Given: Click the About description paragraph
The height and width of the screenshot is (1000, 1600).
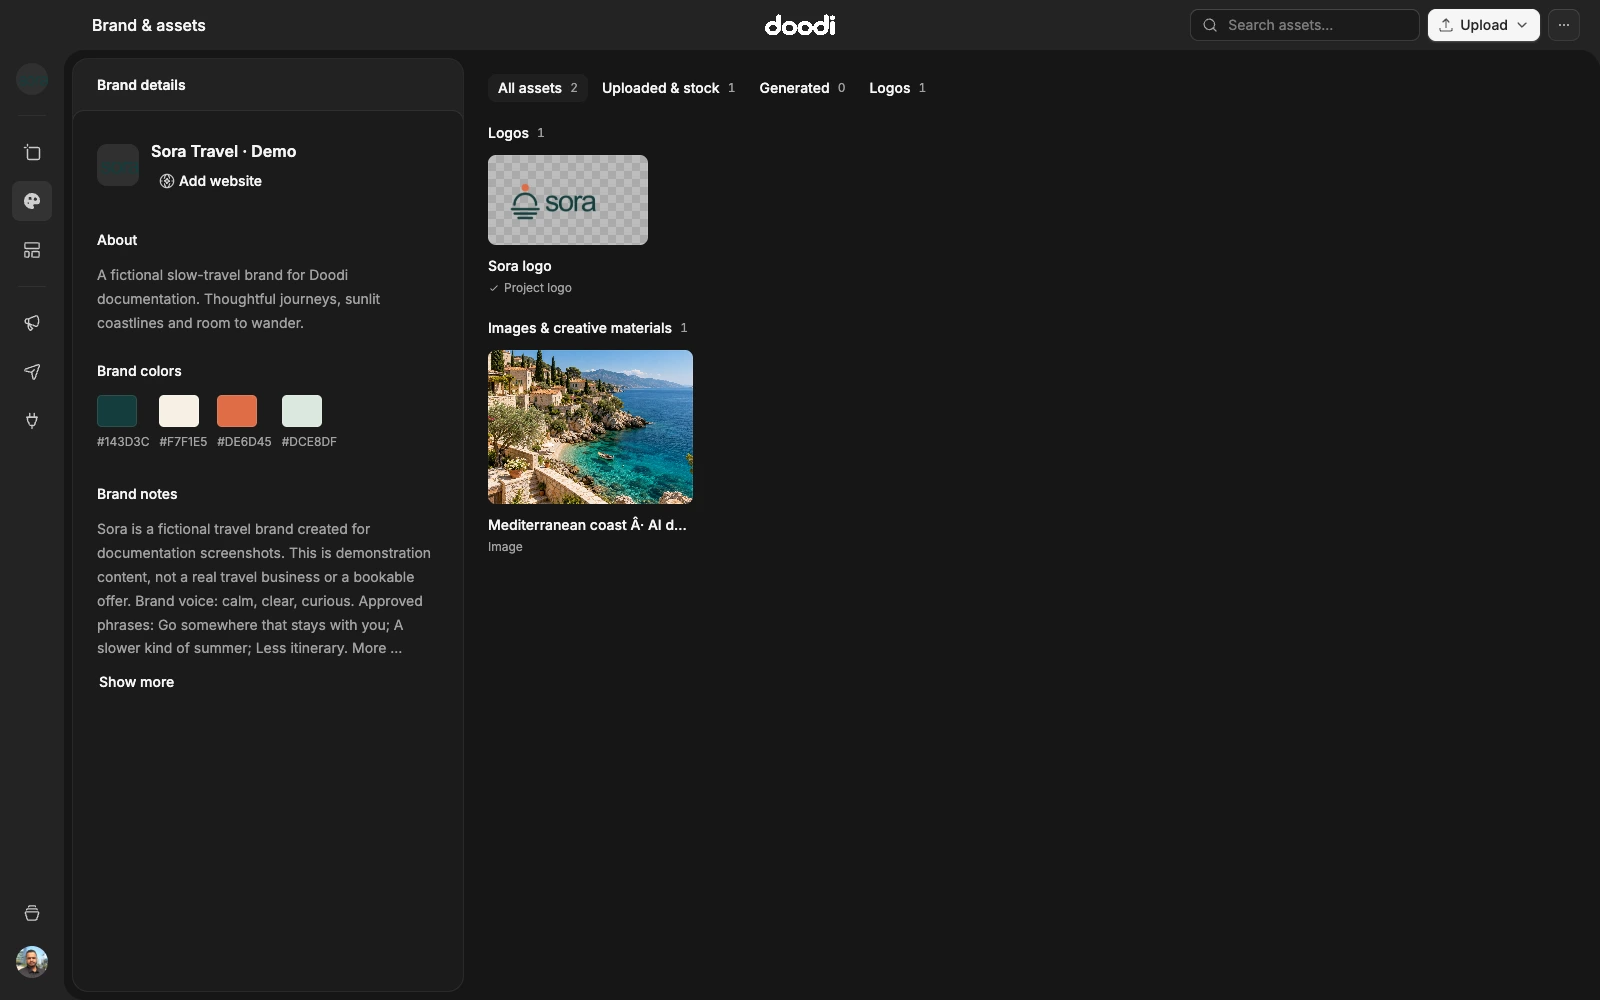Looking at the screenshot, I should (240, 299).
